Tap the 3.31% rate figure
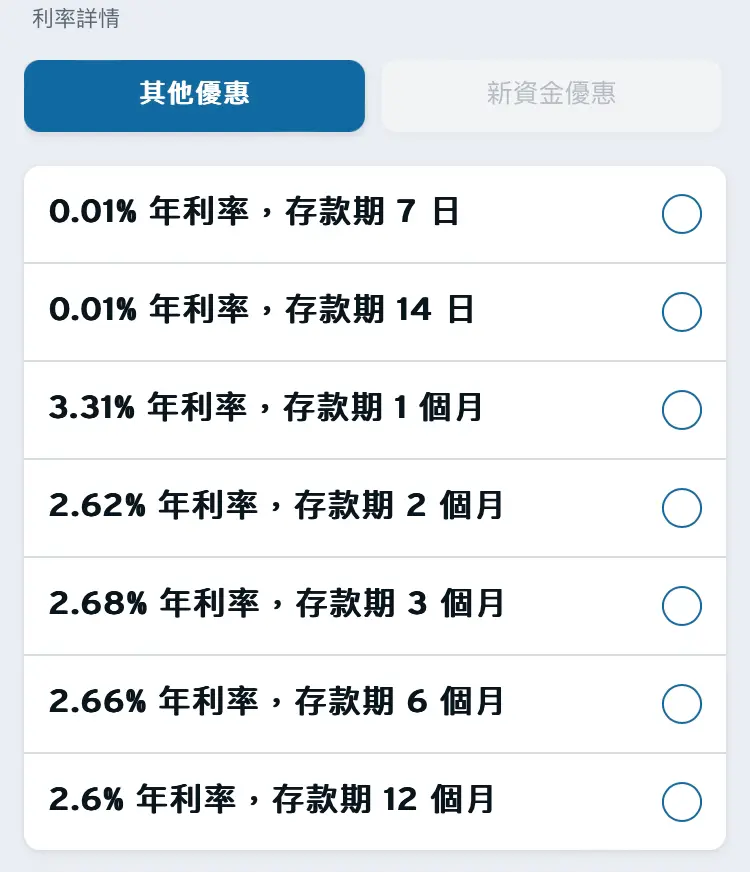This screenshot has height=872, width=750. (92, 407)
